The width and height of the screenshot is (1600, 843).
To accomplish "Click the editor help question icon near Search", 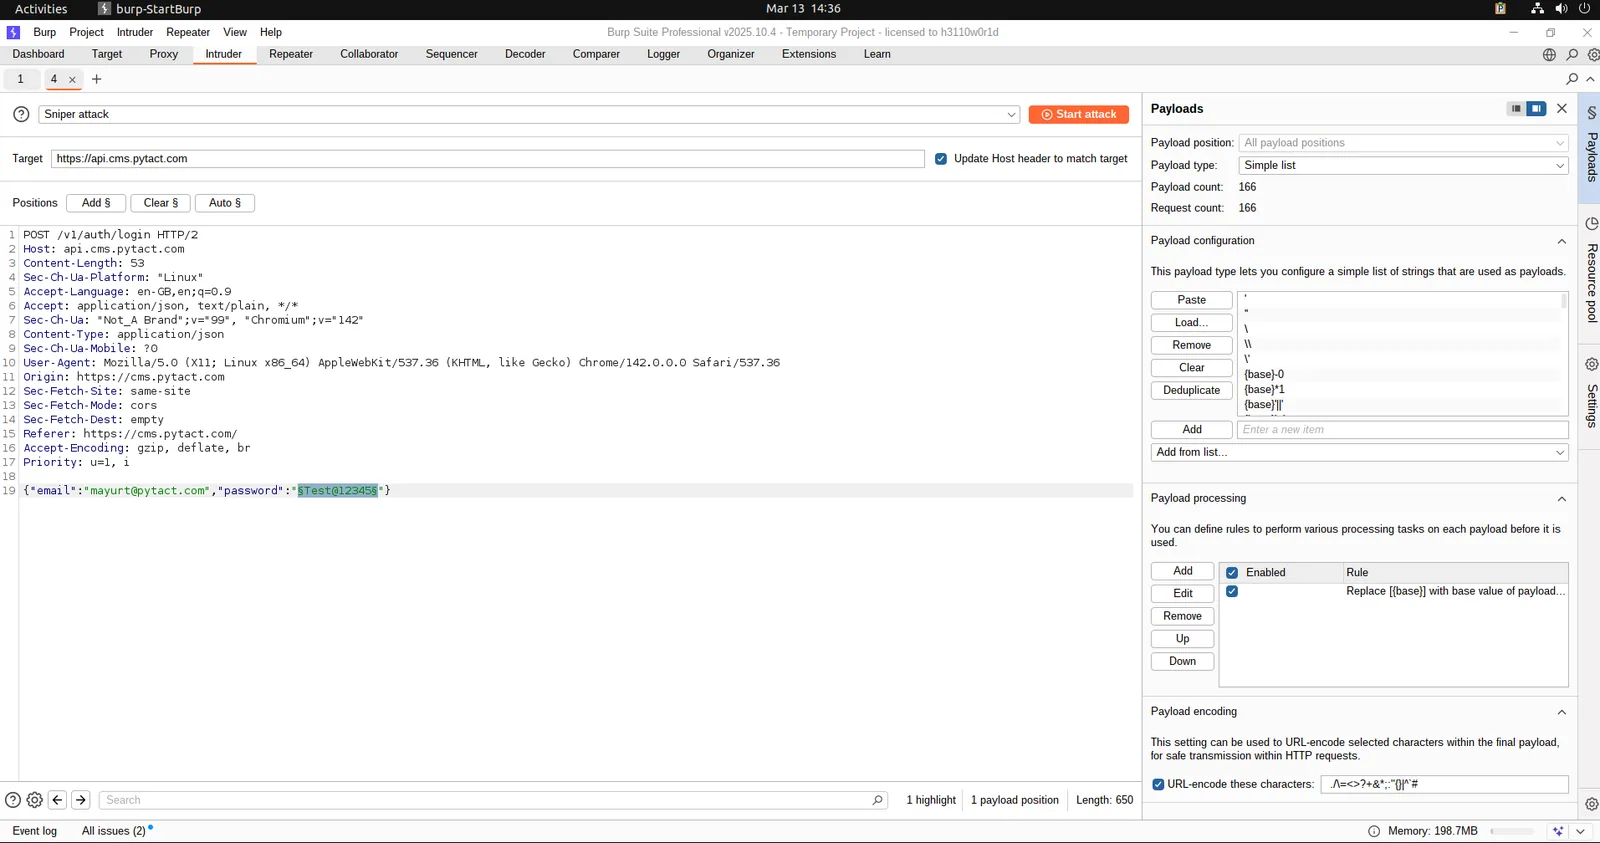I will click(13, 800).
